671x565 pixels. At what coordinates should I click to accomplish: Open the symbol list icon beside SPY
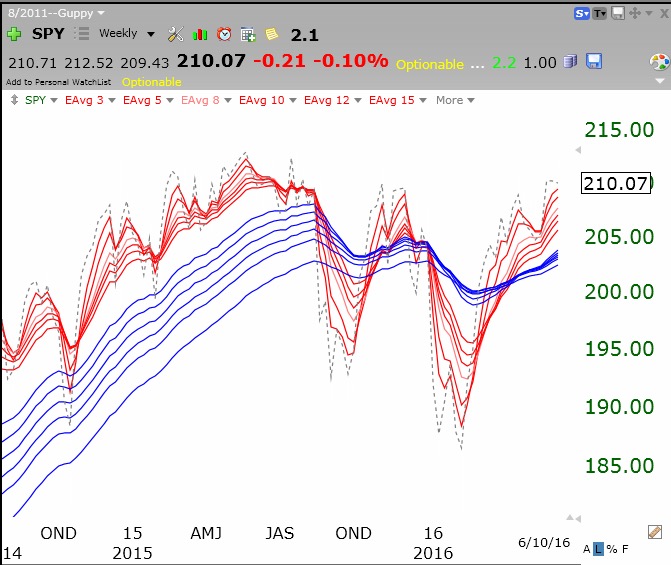click(x=81, y=33)
